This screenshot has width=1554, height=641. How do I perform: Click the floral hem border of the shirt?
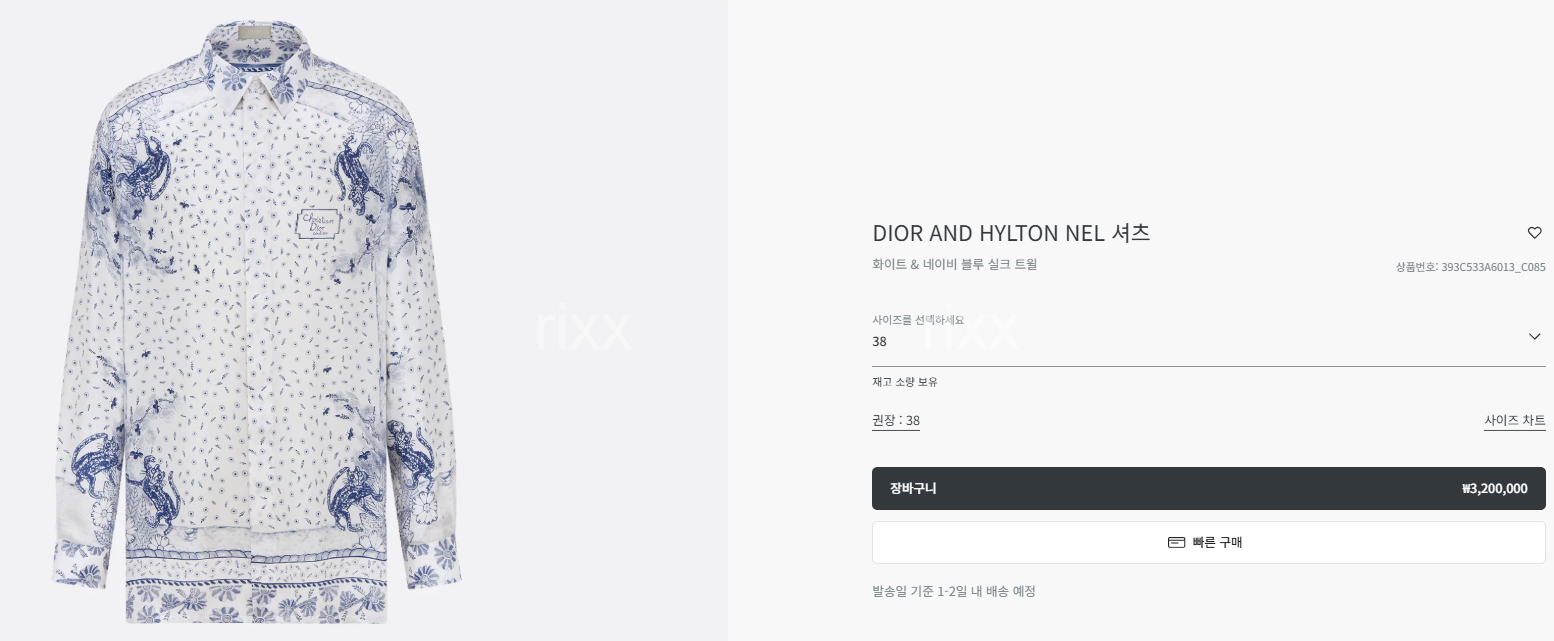[255, 600]
